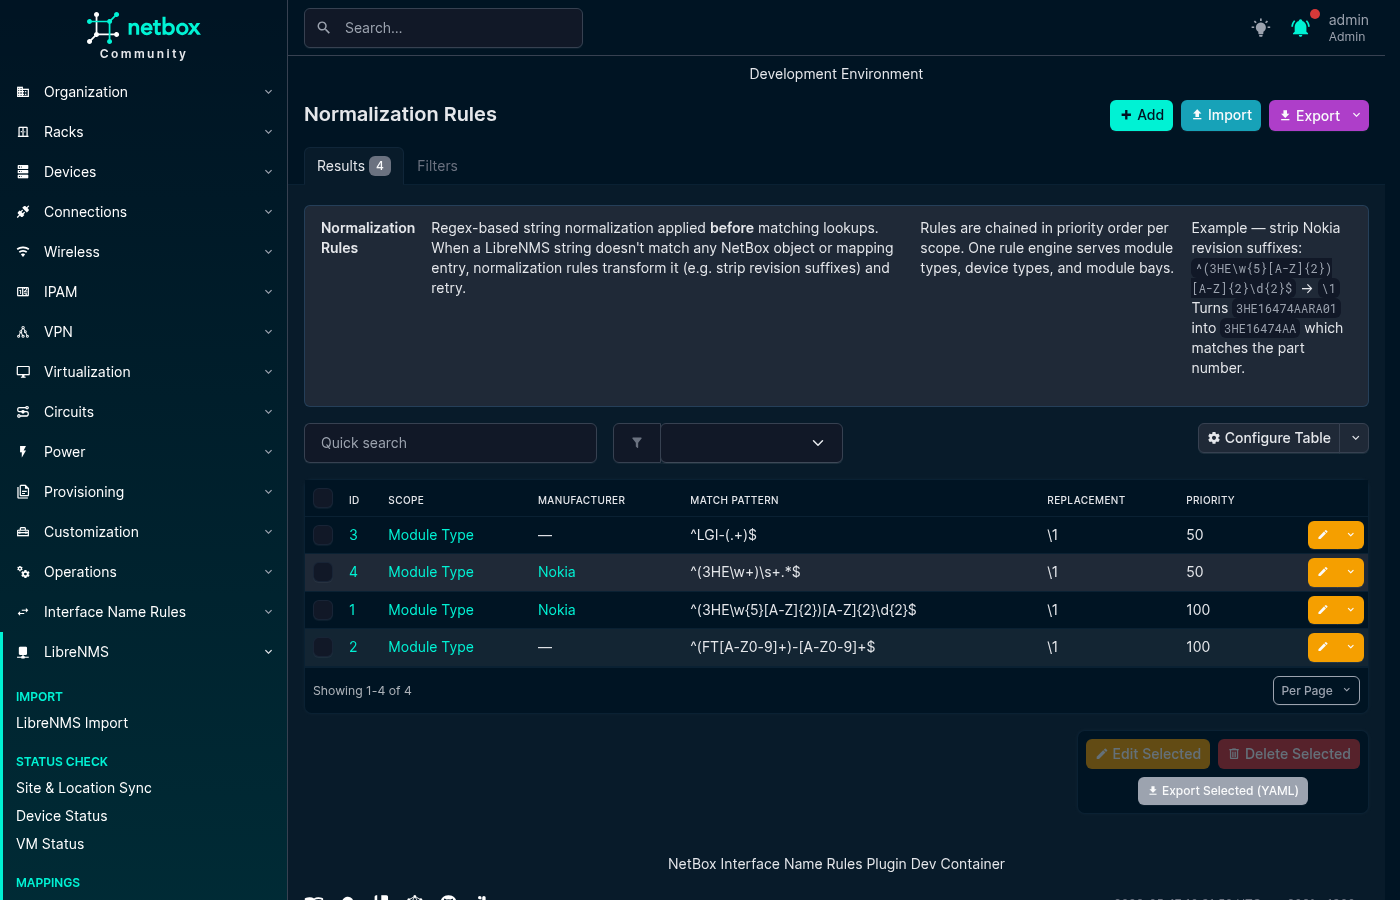
Task: Click the Delete Selected button
Action: (x=1289, y=754)
